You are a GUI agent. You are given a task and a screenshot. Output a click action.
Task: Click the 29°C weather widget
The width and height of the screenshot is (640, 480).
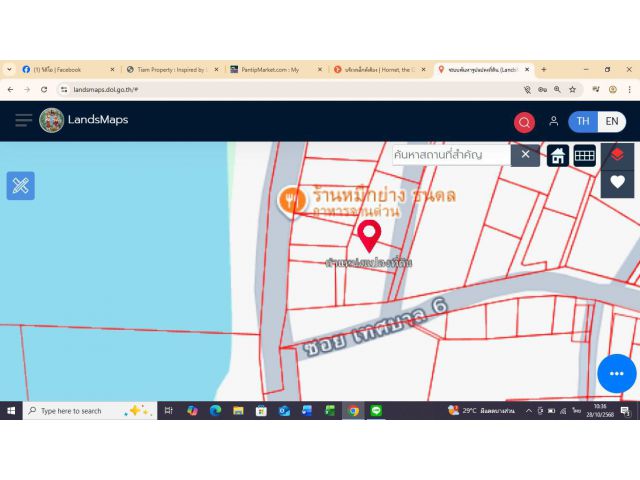tap(481, 411)
